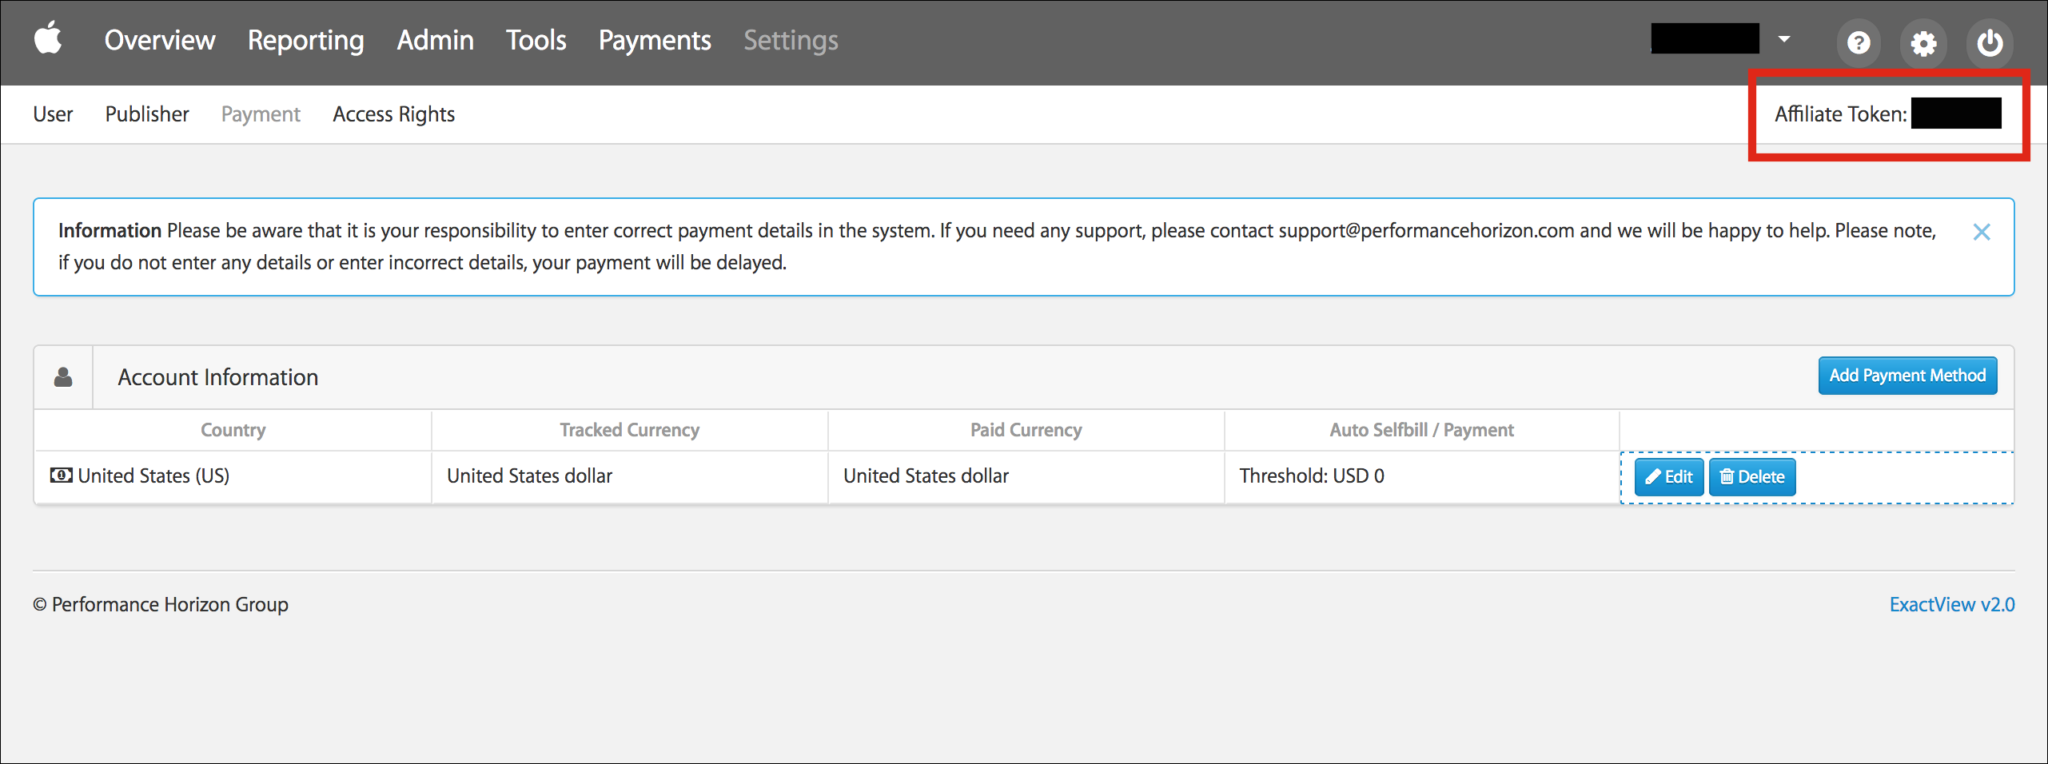This screenshot has height=764, width=2048.
Task: Click the Country column header
Action: (x=233, y=430)
